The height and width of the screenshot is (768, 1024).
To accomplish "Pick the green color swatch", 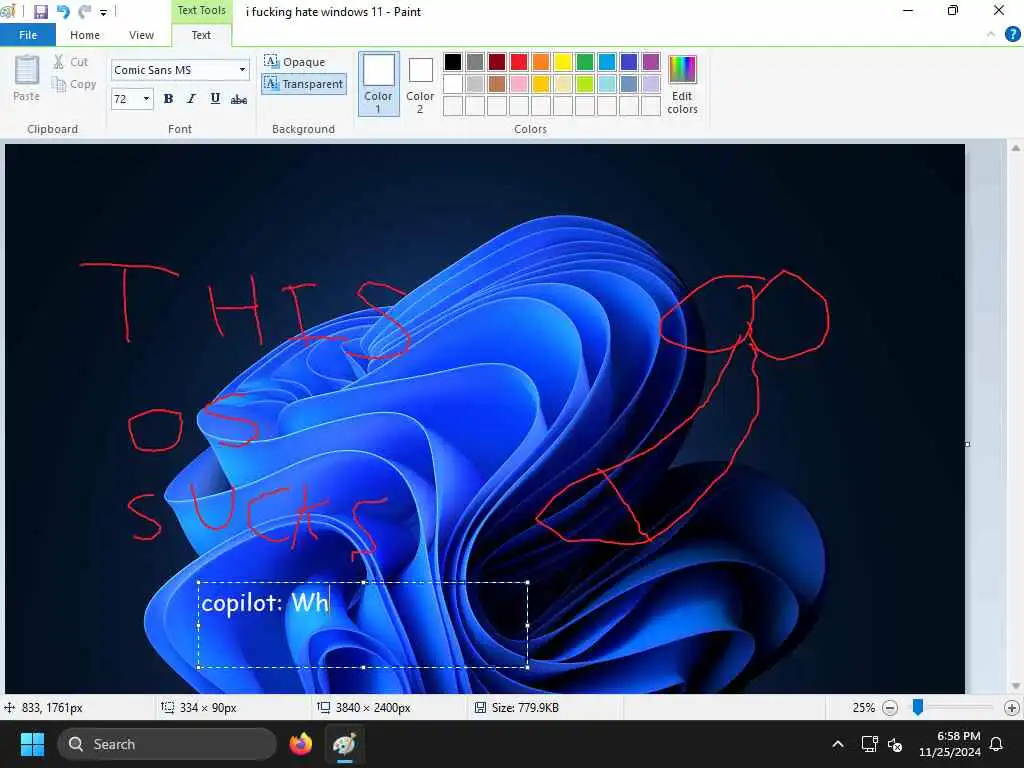I will [585, 62].
